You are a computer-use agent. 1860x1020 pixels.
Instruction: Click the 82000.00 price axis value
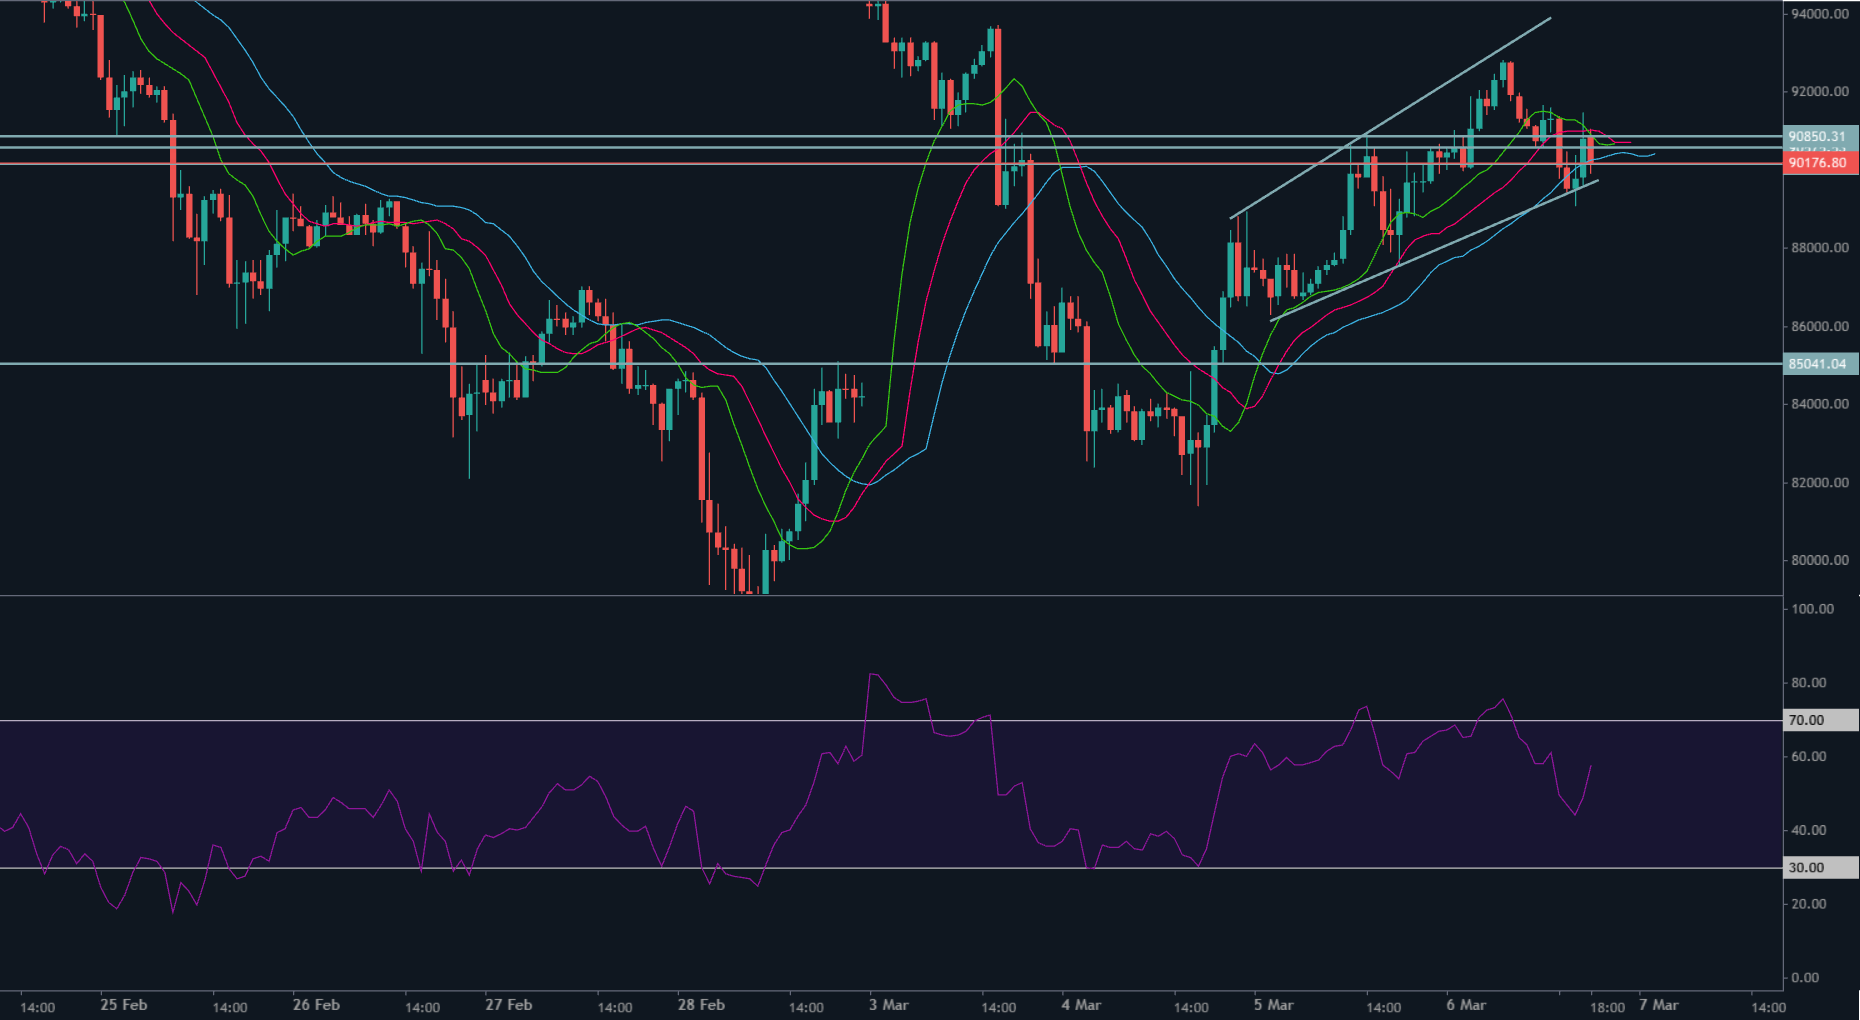pyautogui.click(x=1820, y=482)
